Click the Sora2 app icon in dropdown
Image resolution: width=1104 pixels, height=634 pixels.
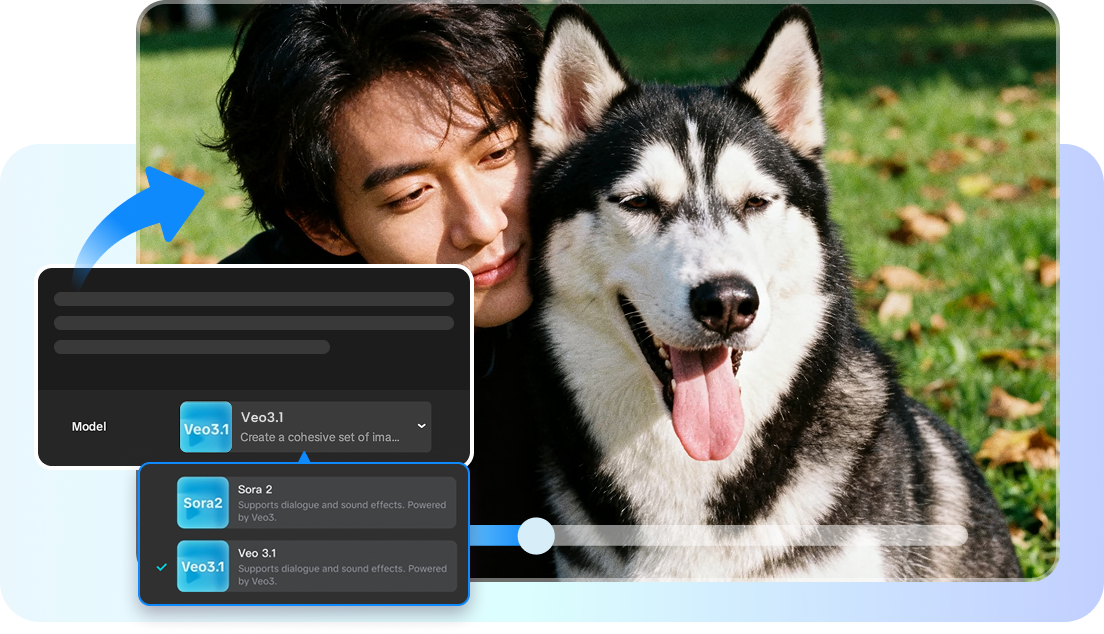pos(203,503)
